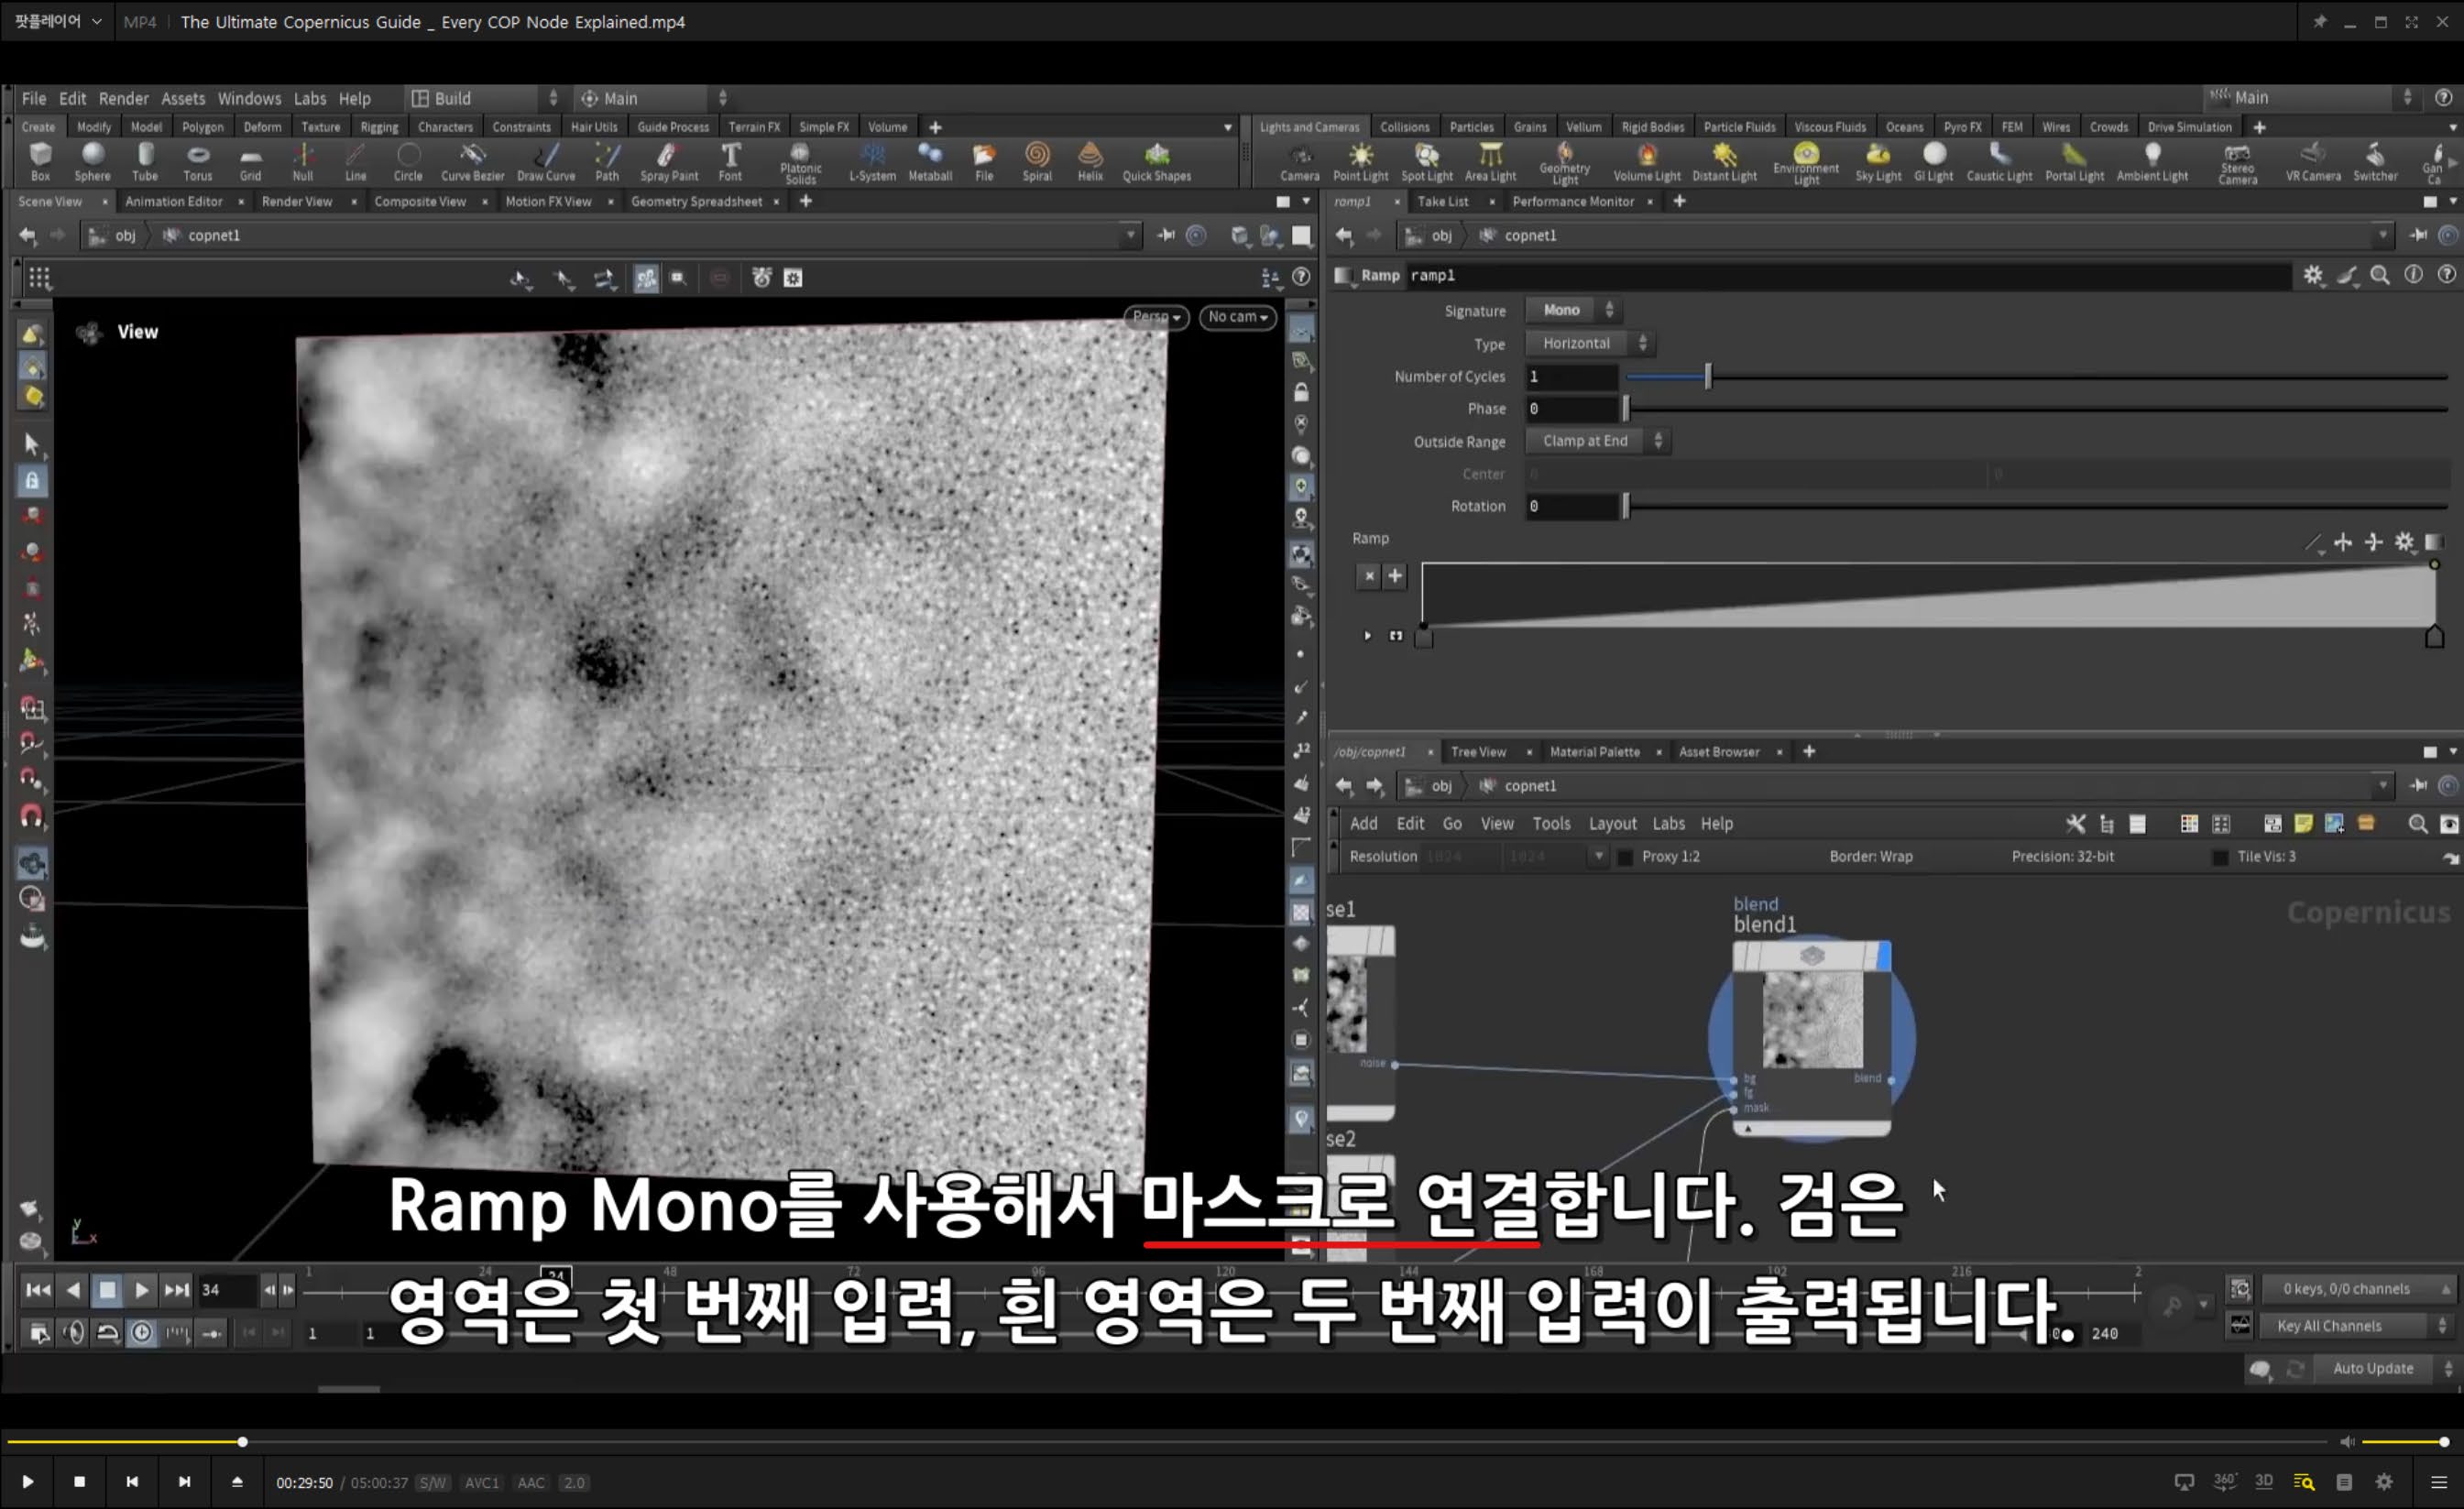Open the Type Horizontal dropdown
Viewport: 2464px width, 1509px height.
(x=1589, y=343)
